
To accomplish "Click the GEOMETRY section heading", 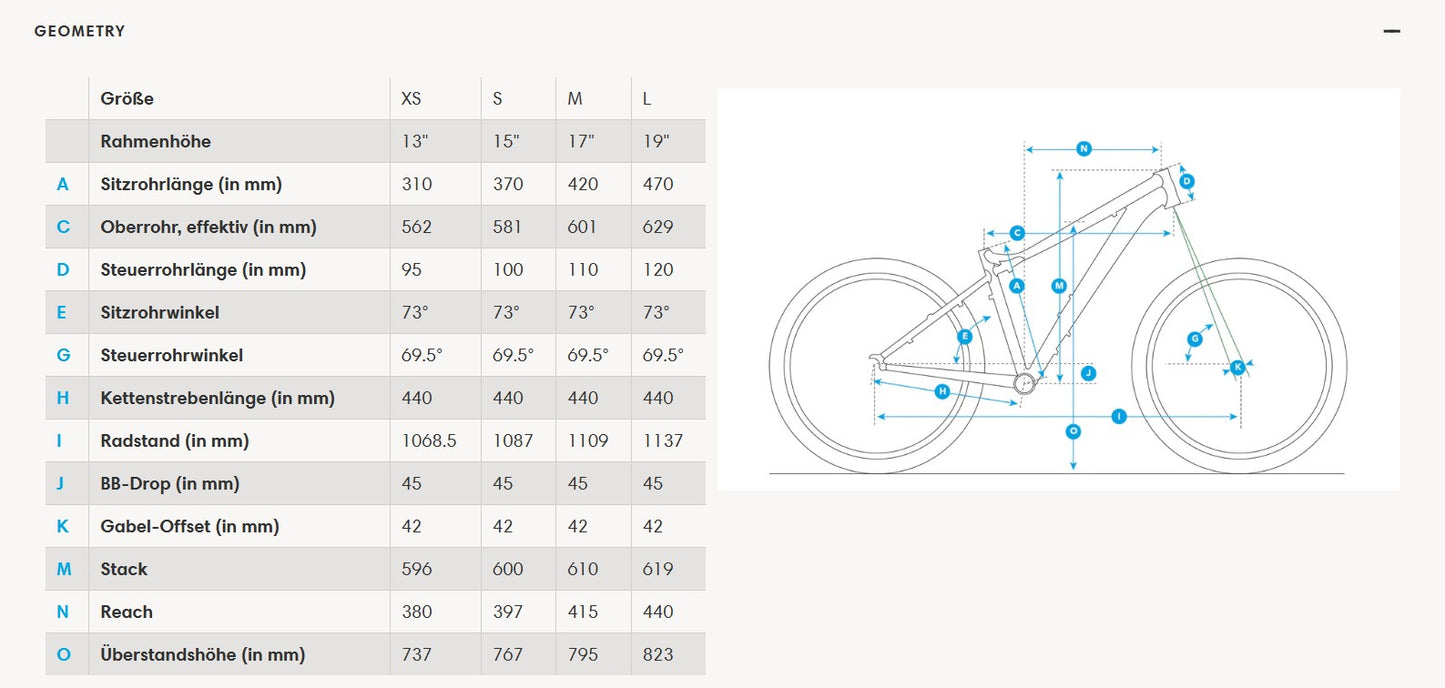I will [80, 31].
